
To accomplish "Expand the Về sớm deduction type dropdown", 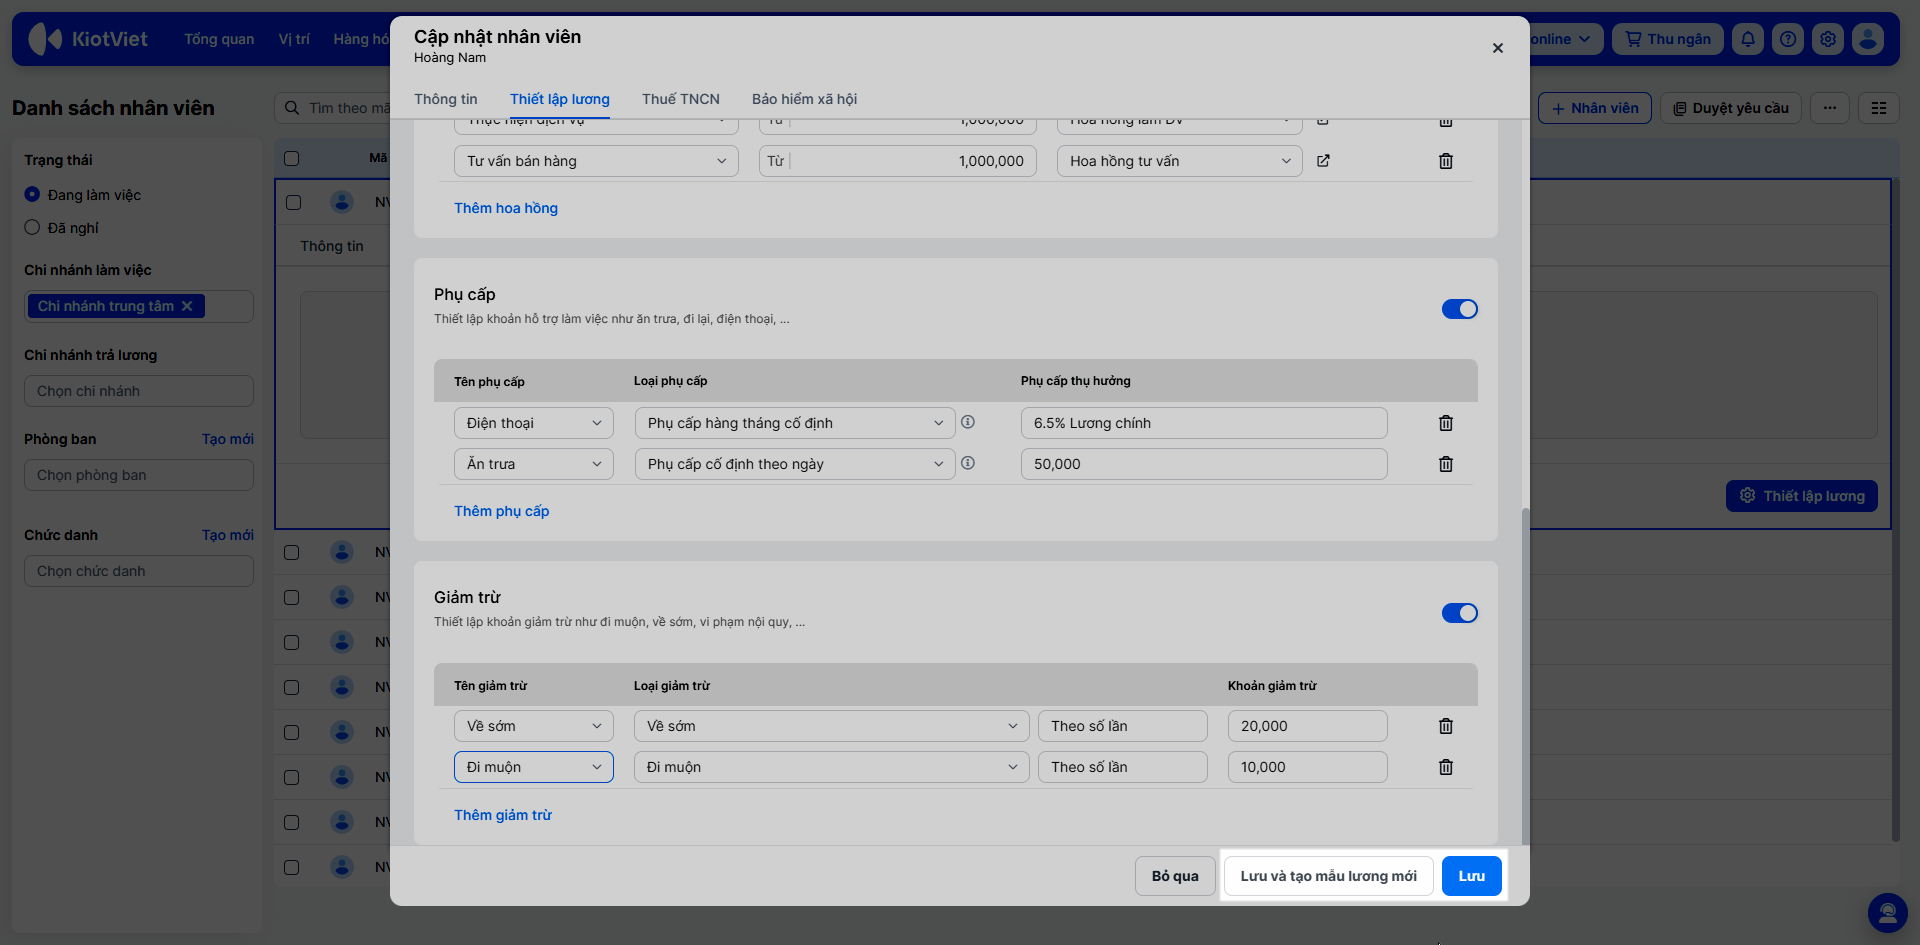I will 832,726.
